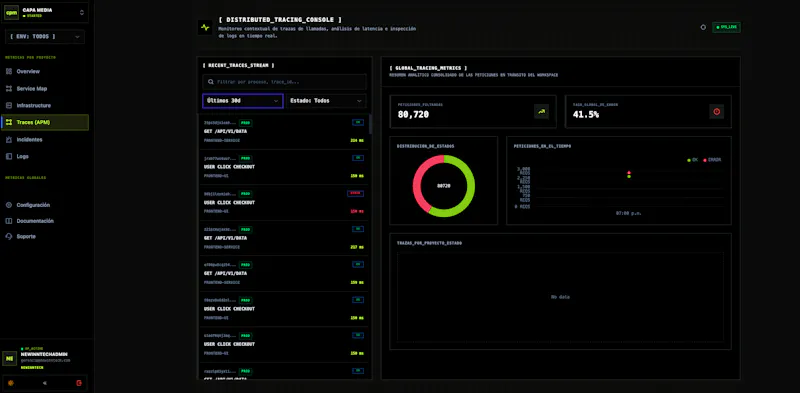Click the NE user avatar

[x=10, y=358]
